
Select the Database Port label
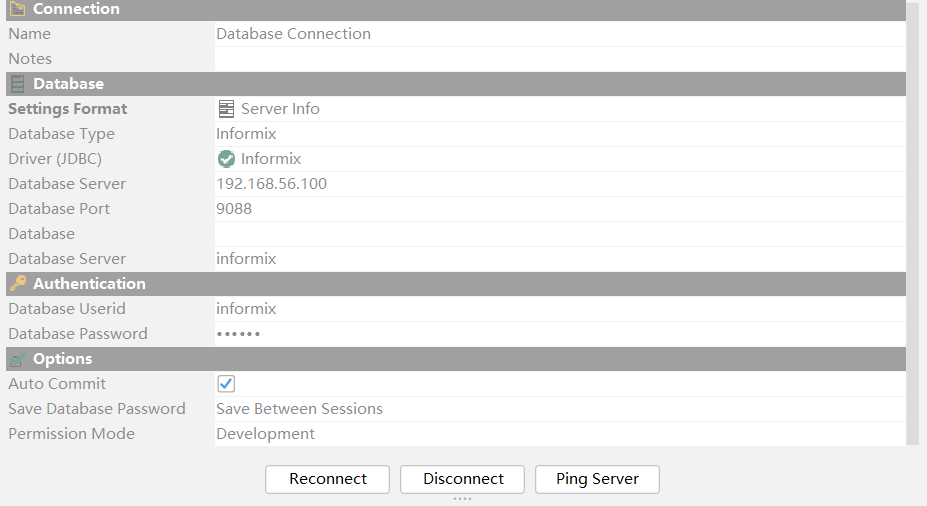pyautogui.click(x=59, y=209)
